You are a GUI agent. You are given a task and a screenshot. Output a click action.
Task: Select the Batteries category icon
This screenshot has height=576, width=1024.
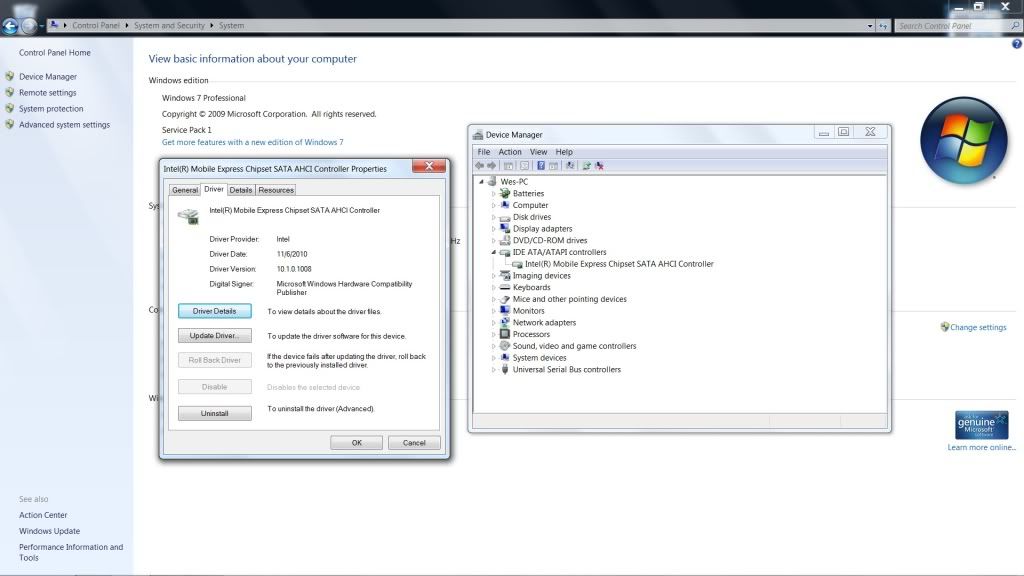[x=505, y=193]
